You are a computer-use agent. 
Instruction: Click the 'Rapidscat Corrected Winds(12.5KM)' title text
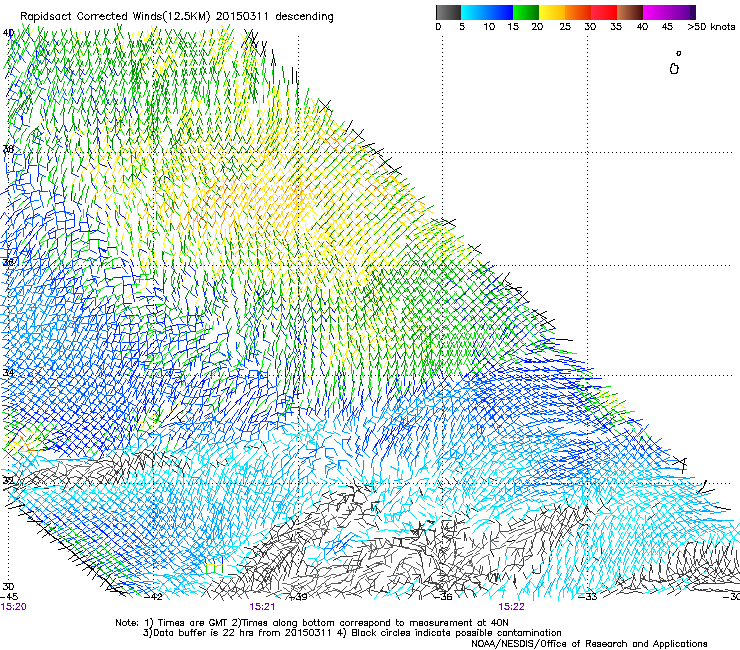[x=115, y=17]
